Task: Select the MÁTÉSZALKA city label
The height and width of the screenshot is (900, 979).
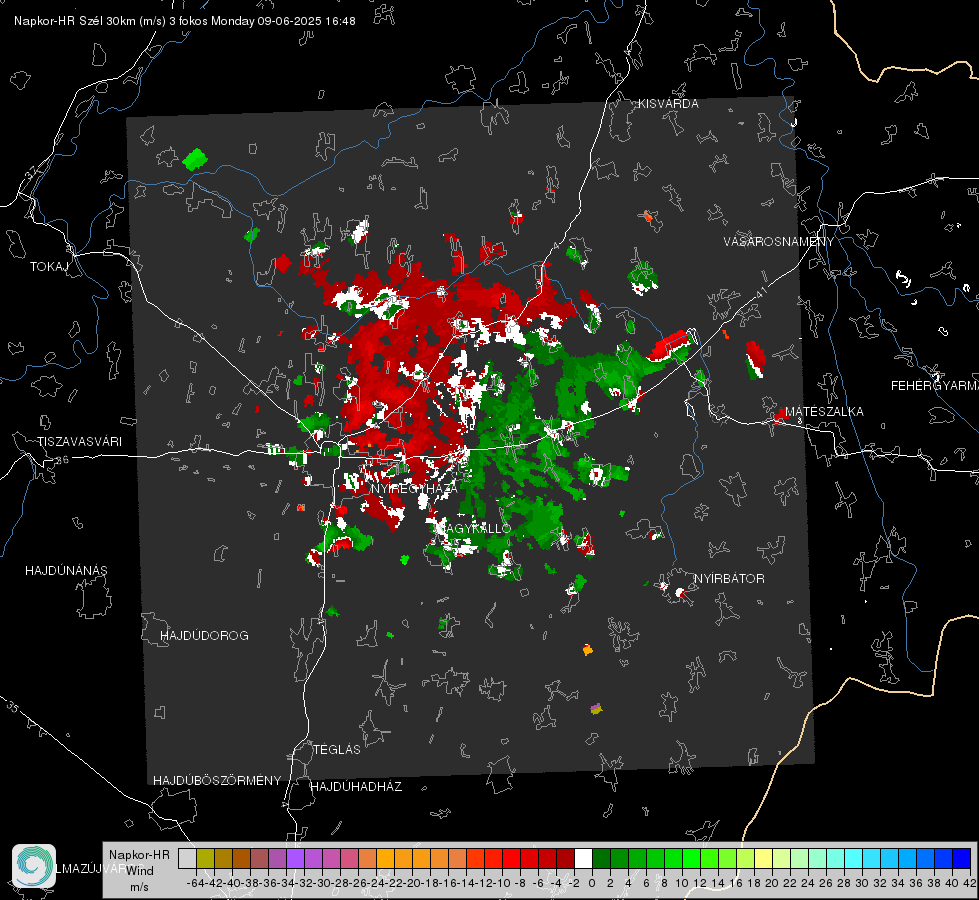Action: click(824, 412)
